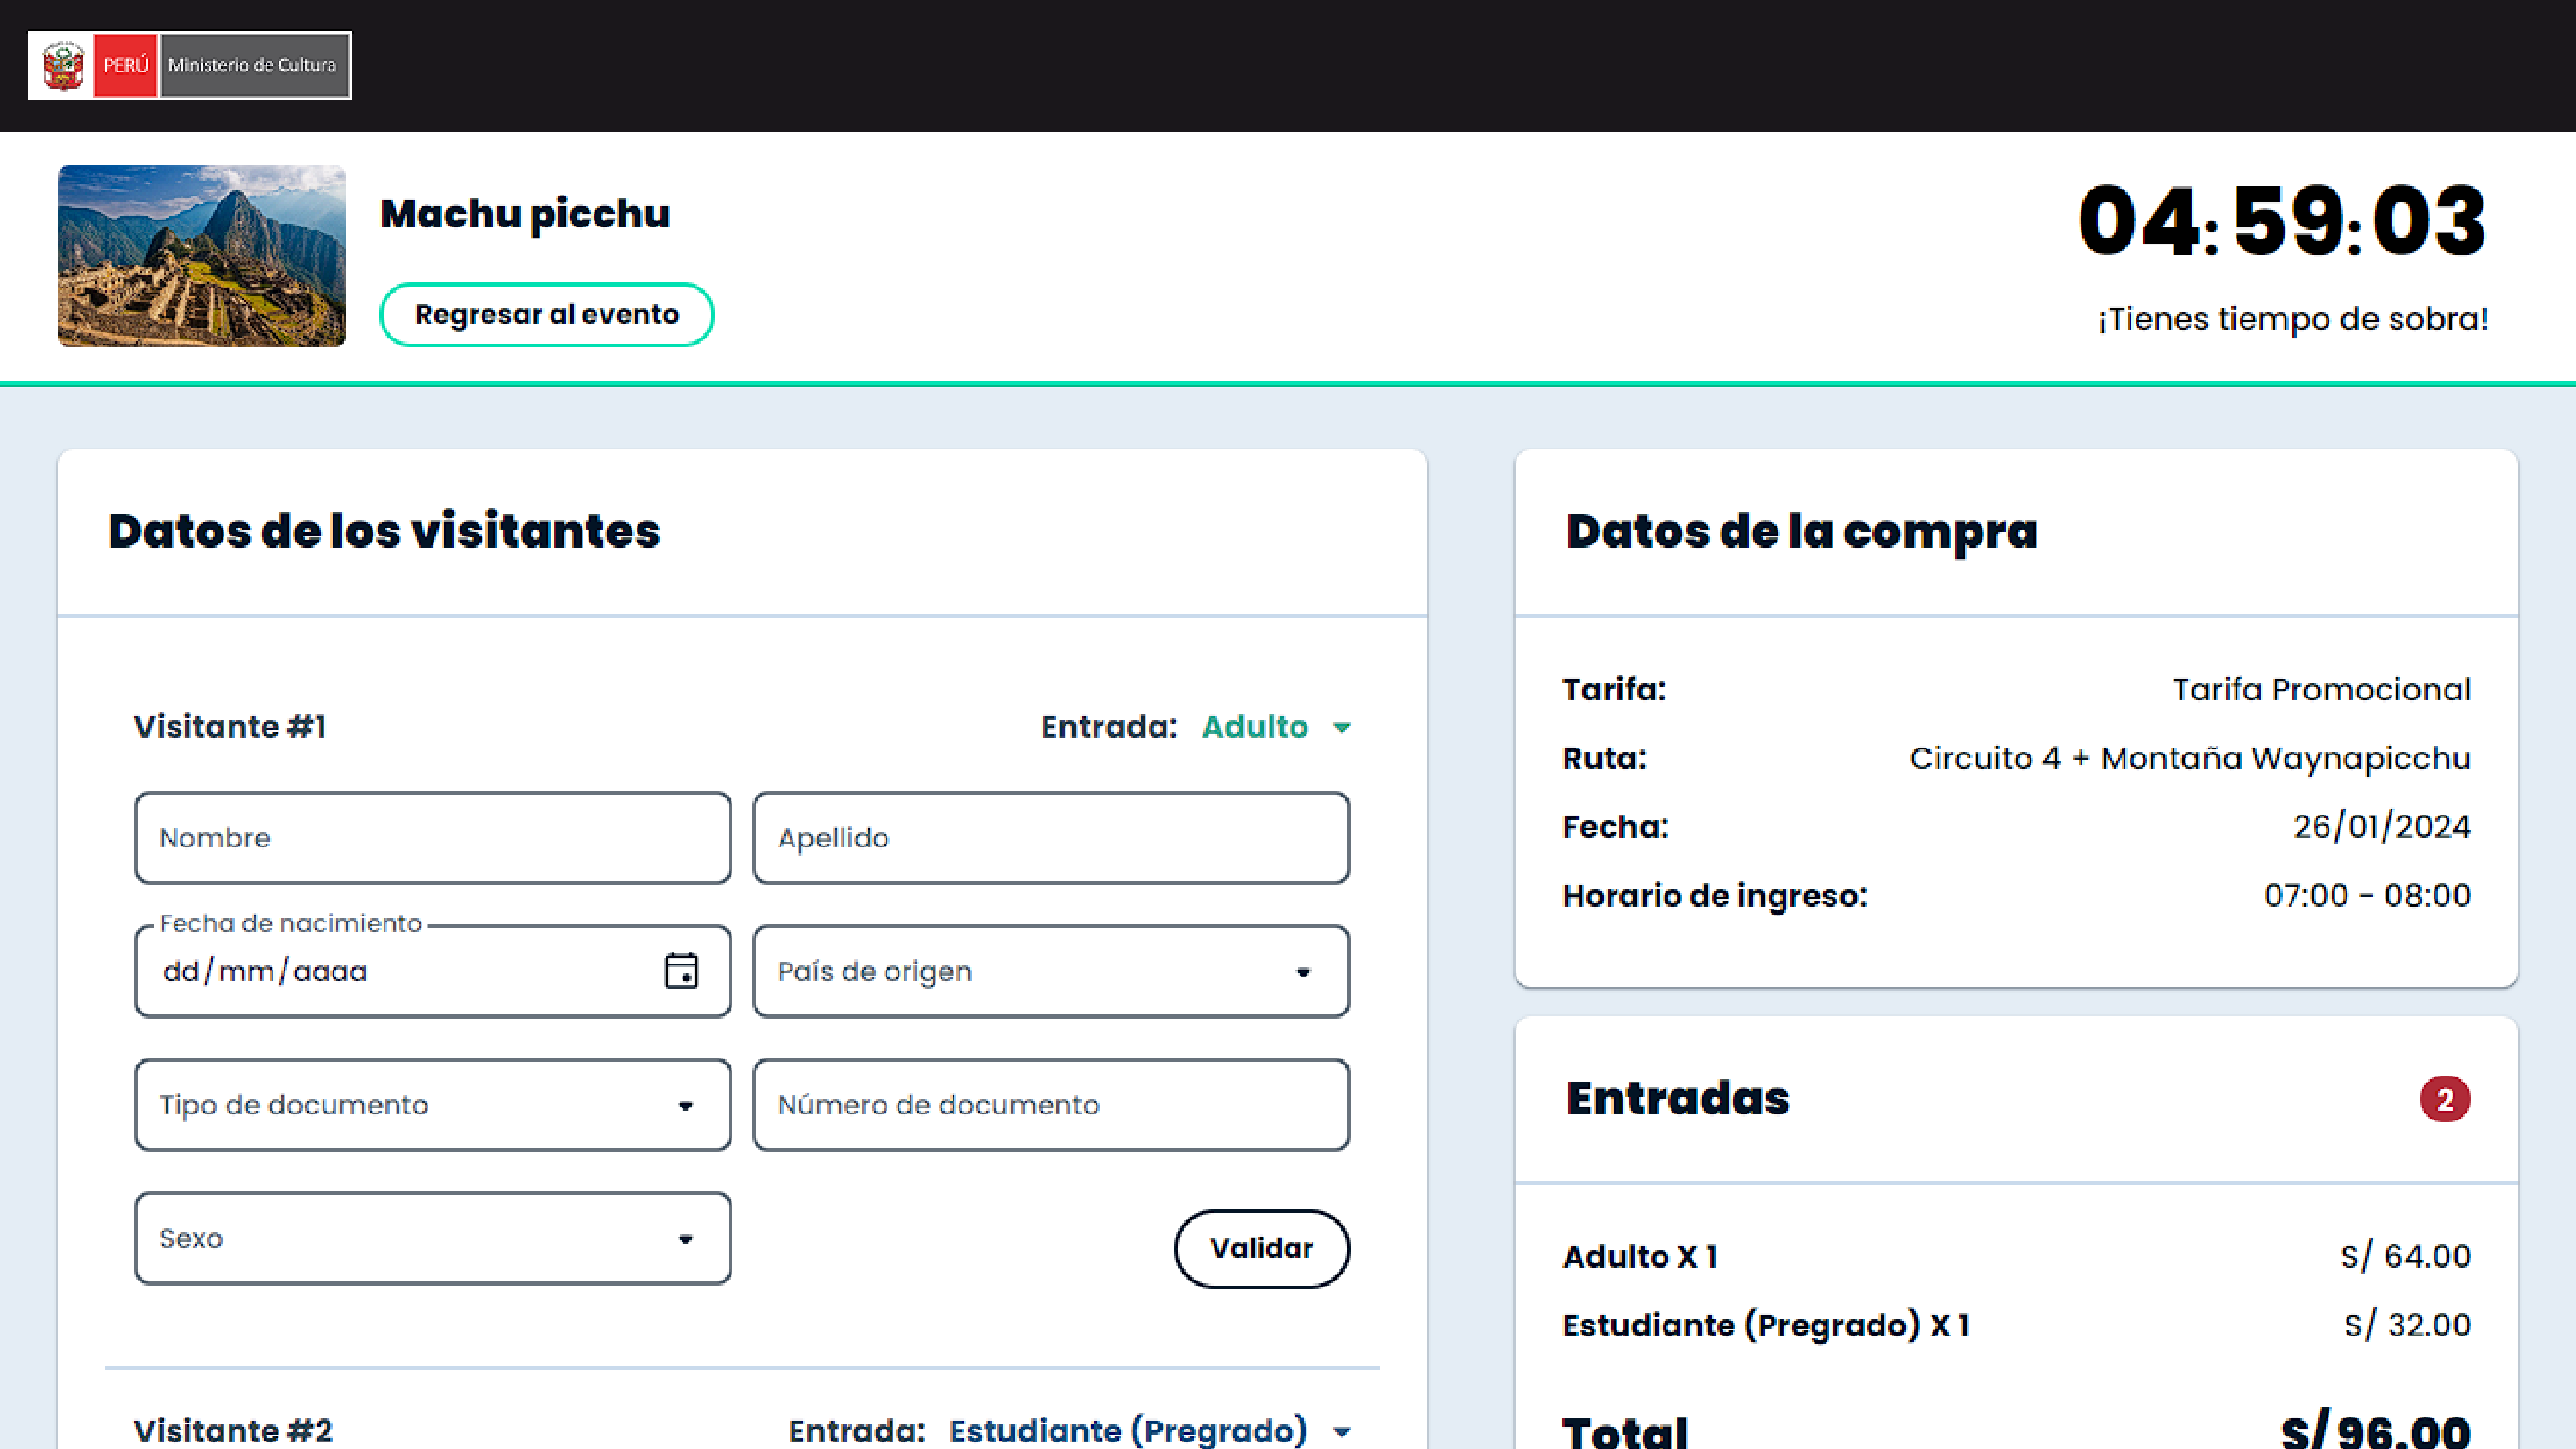
Task: Expand the Adulto ticket type dropdown arrow
Action: click(1342, 728)
